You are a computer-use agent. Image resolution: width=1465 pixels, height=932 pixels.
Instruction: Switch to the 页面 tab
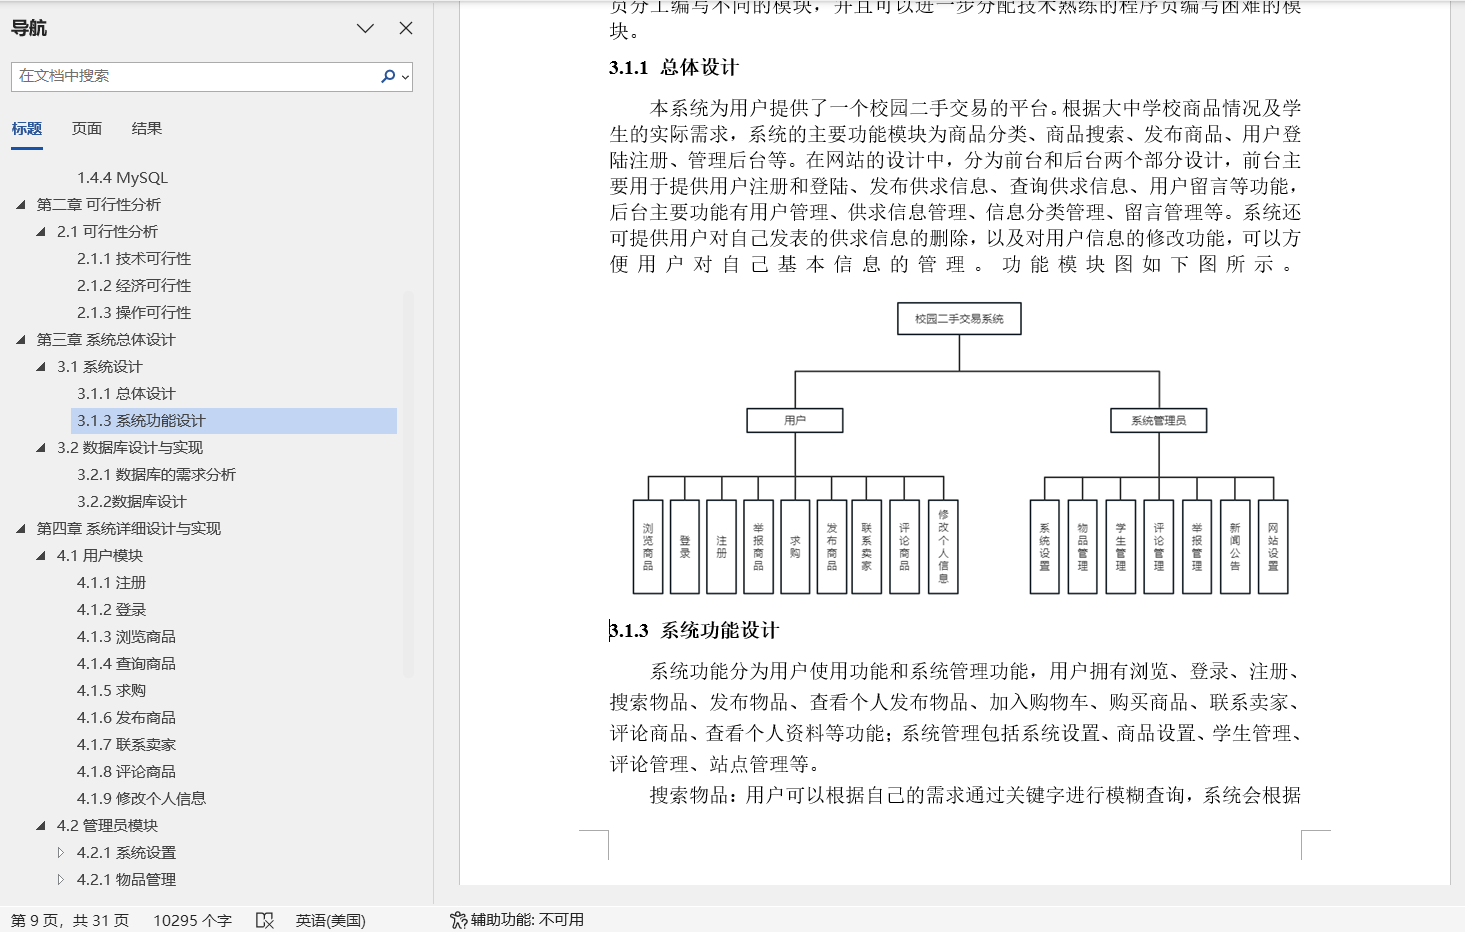click(x=87, y=129)
